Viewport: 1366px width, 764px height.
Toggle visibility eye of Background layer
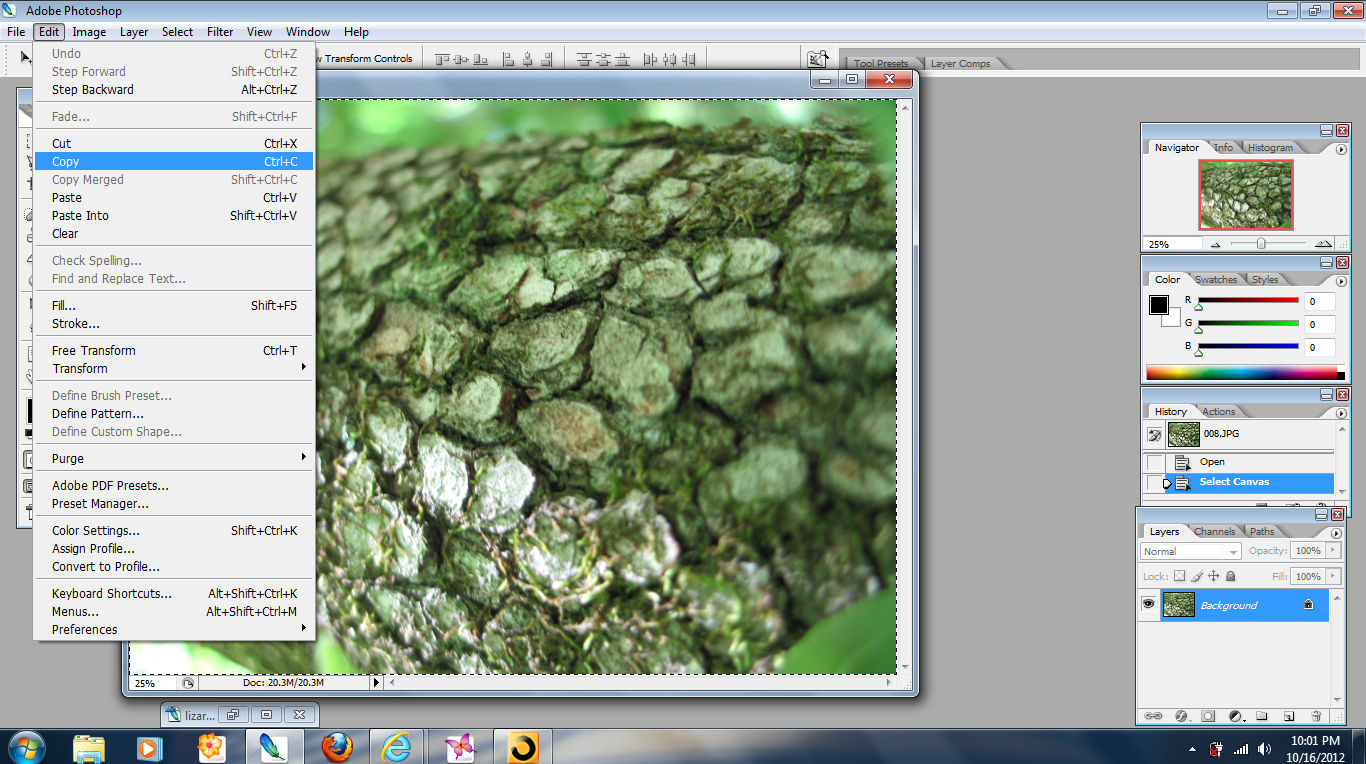point(1148,604)
